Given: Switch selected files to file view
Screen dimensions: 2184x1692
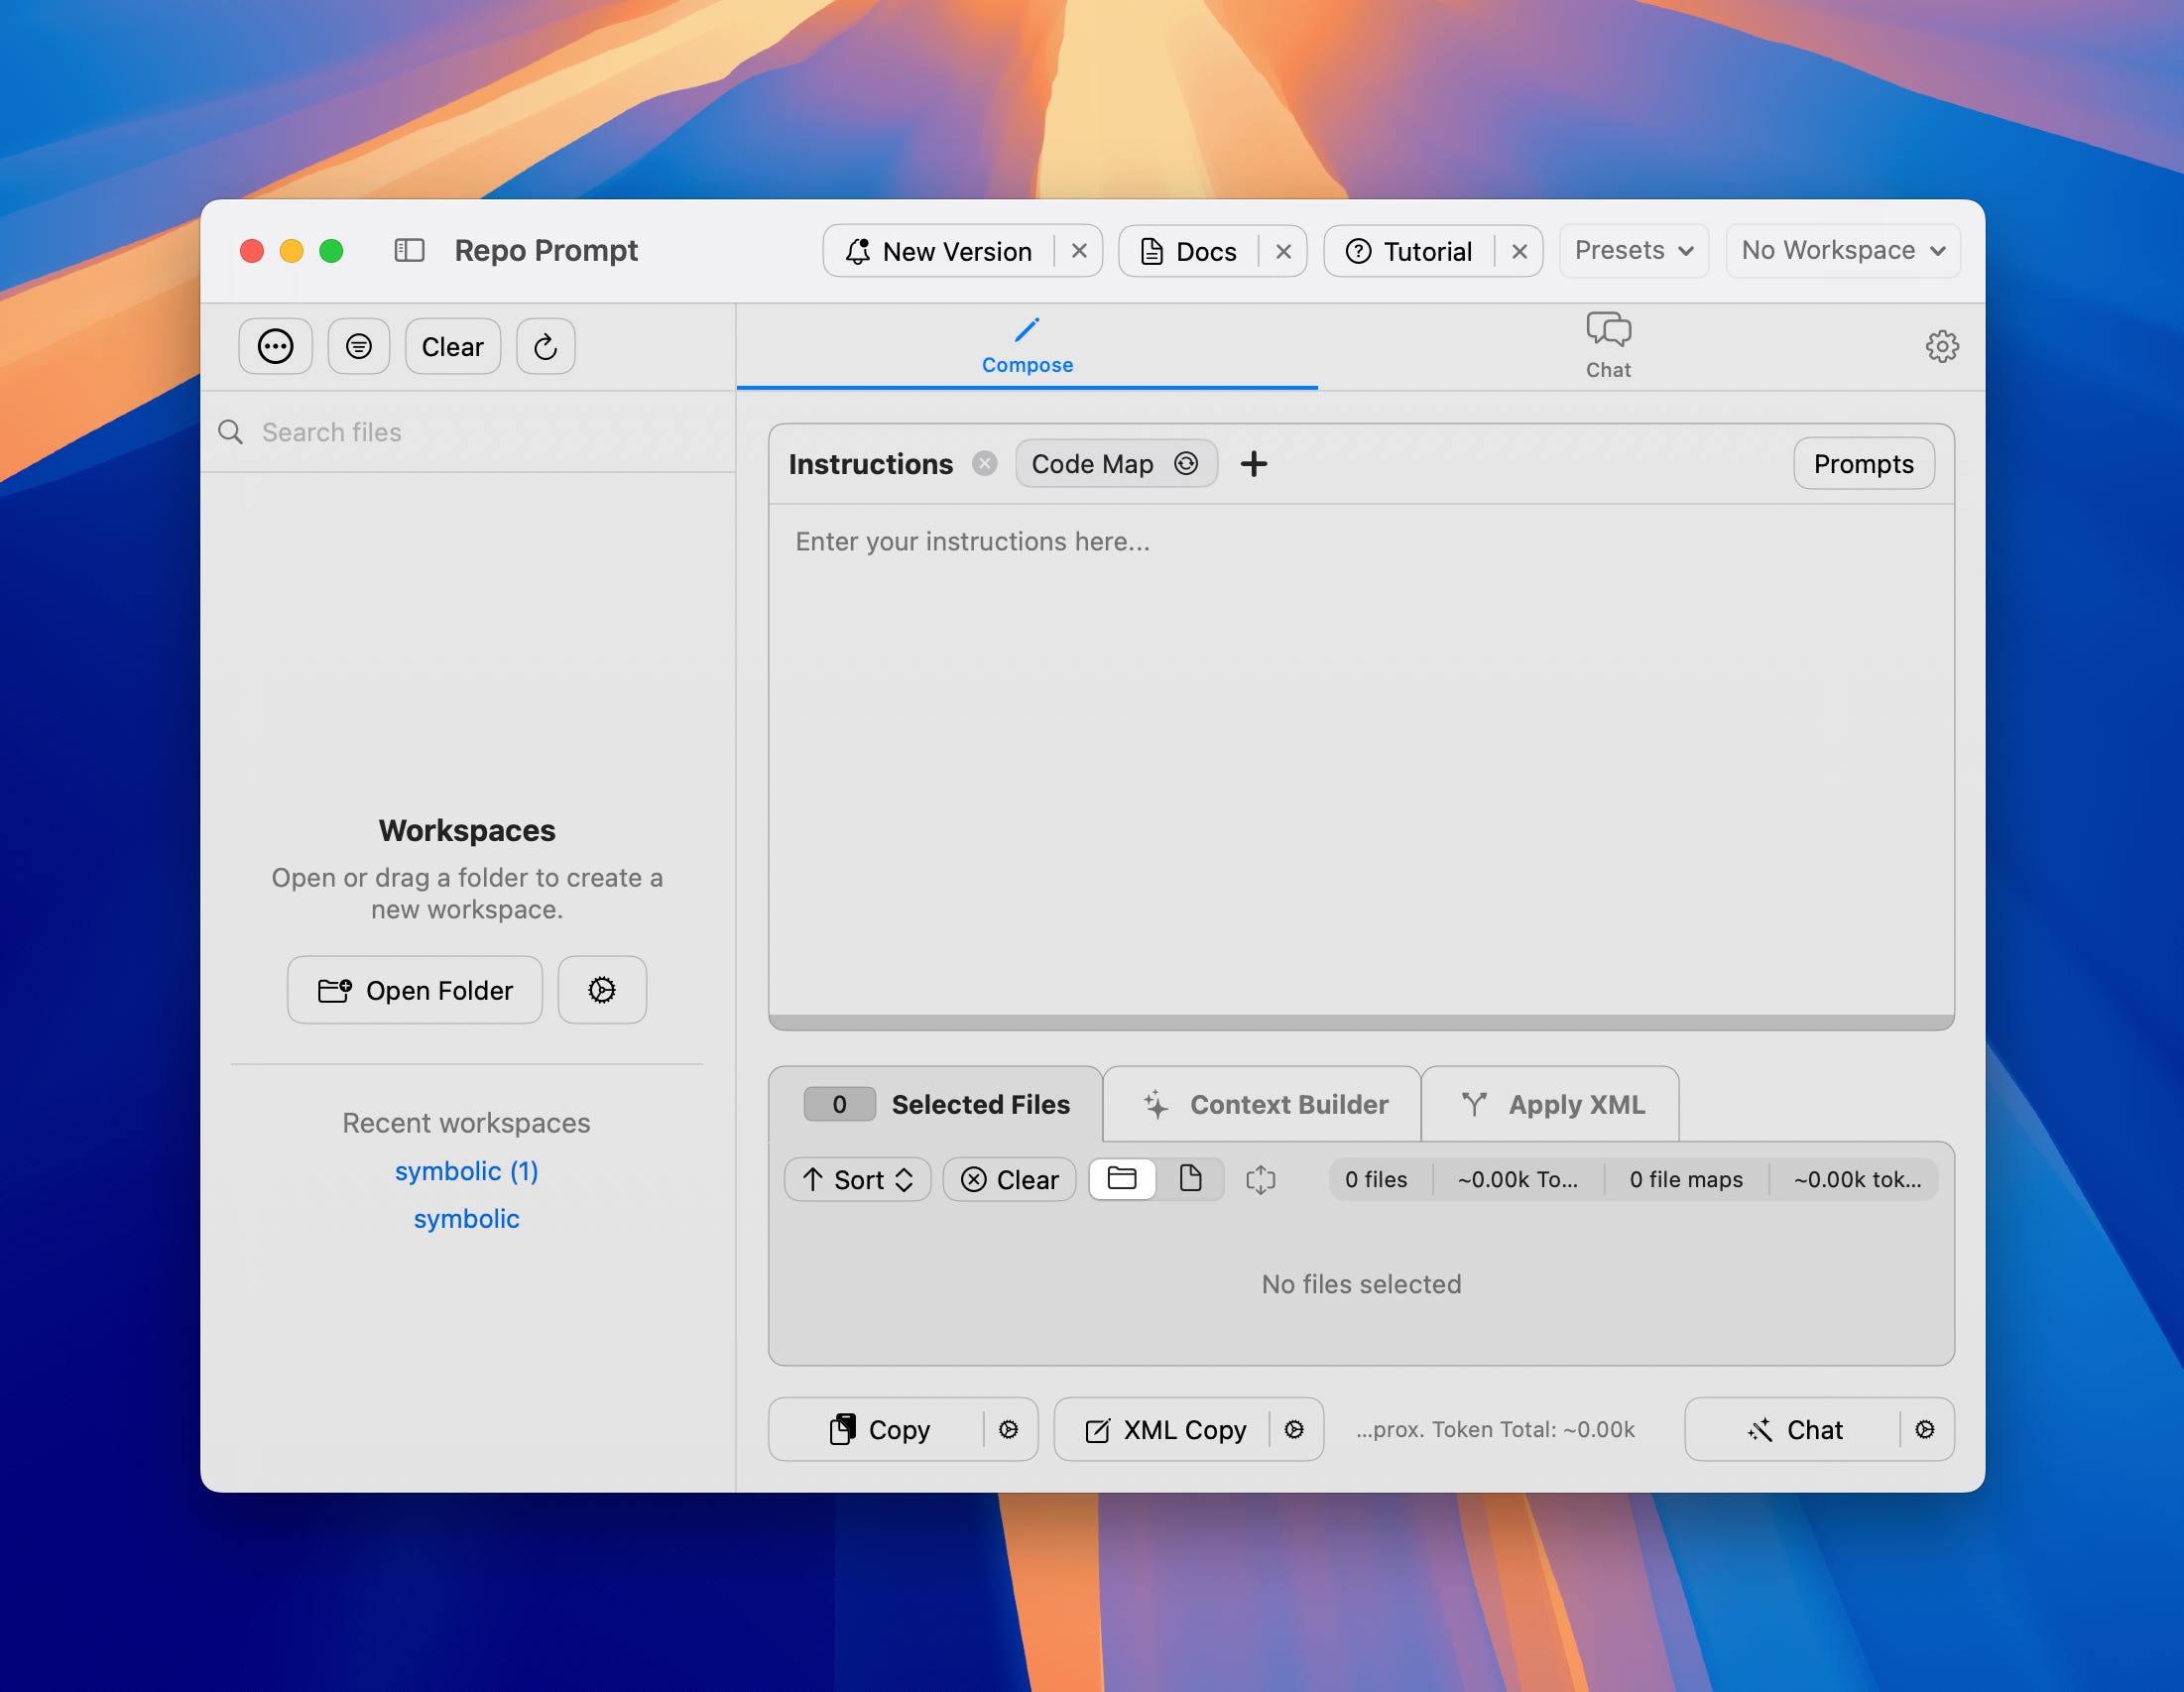Looking at the screenshot, I should pos(1189,1179).
